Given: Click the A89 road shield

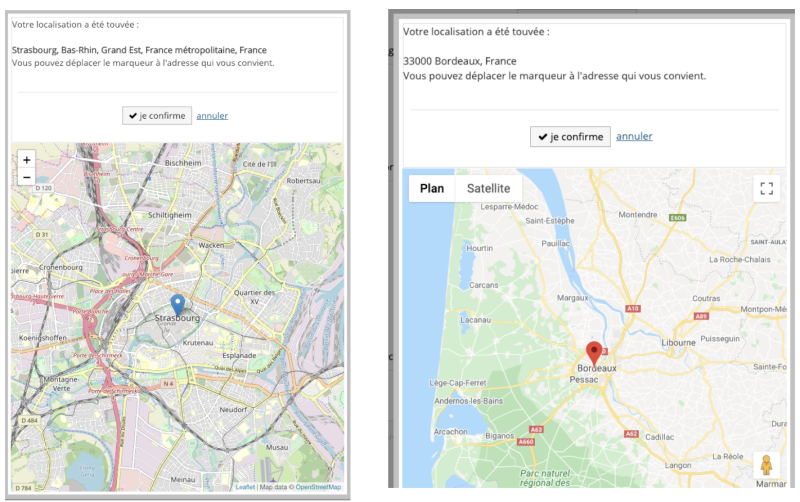Looking at the screenshot, I should [x=701, y=316].
